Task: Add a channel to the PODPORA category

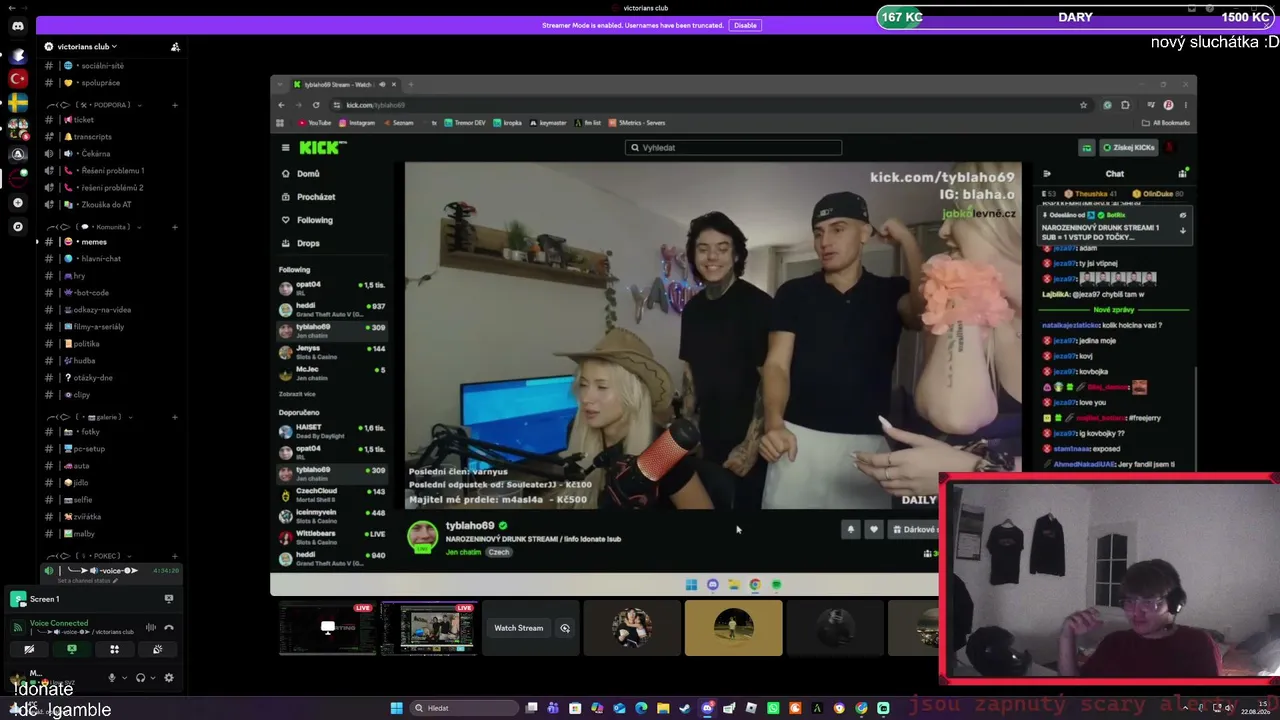Action: [x=175, y=105]
